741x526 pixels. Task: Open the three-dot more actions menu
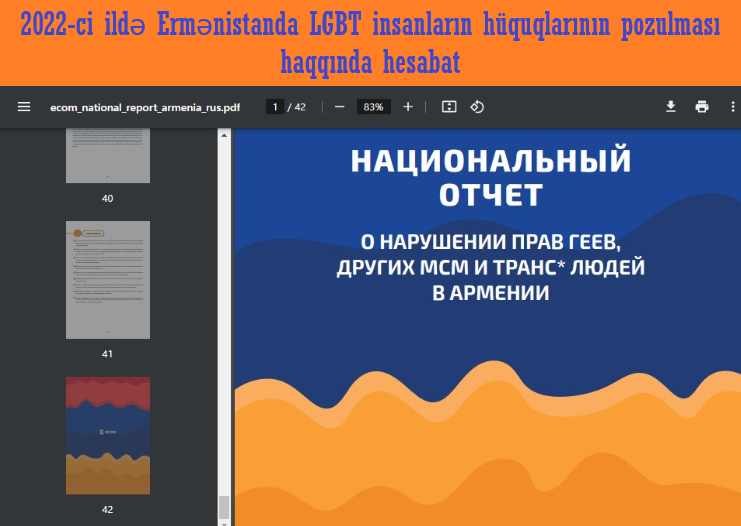click(732, 107)
